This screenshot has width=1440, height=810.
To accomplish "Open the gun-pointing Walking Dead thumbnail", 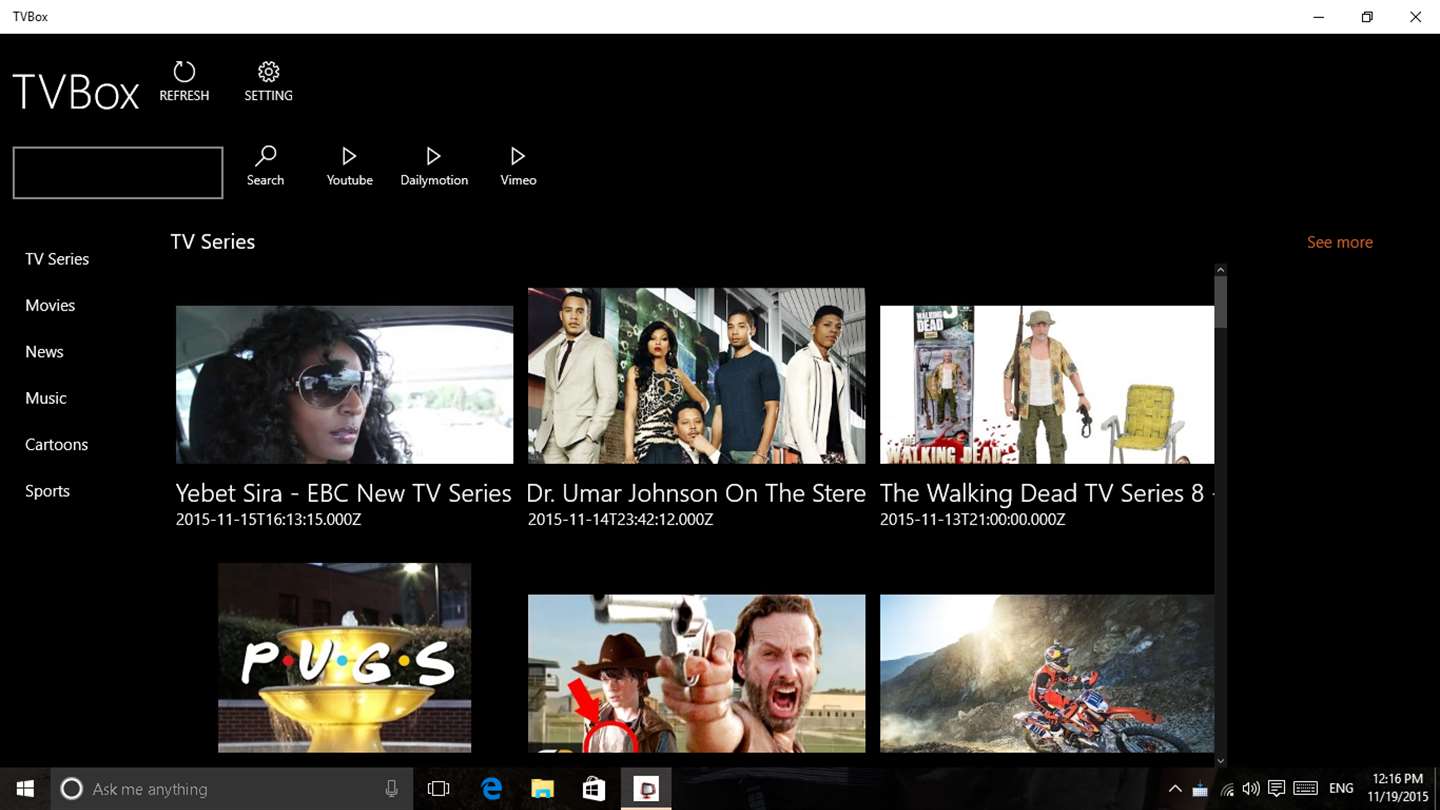I will click(x=696, y=673).
